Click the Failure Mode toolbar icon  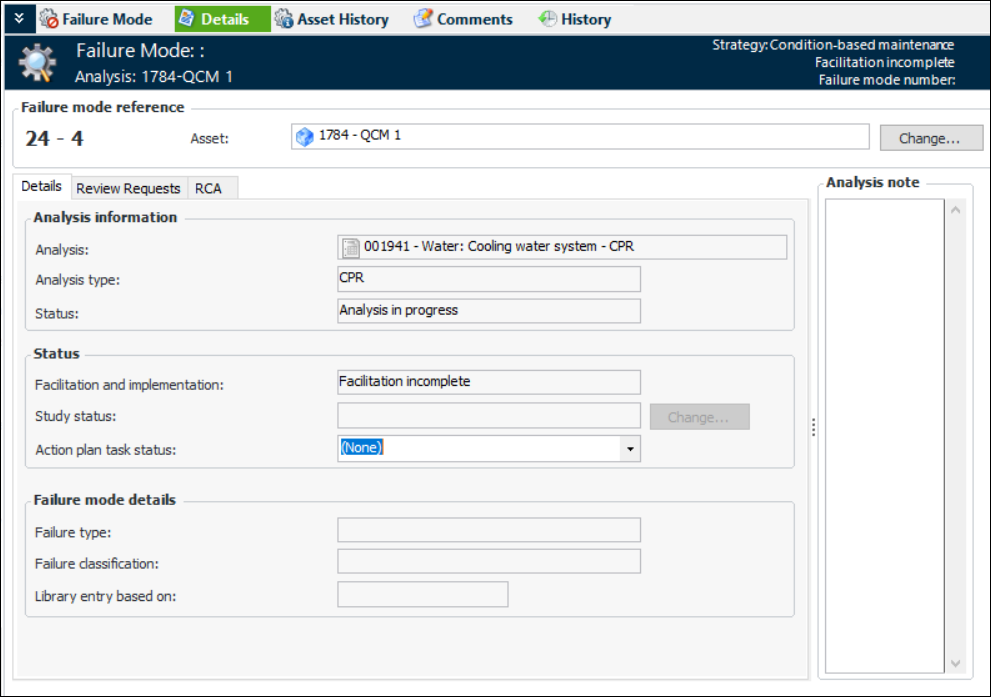[x=48, y=19]
